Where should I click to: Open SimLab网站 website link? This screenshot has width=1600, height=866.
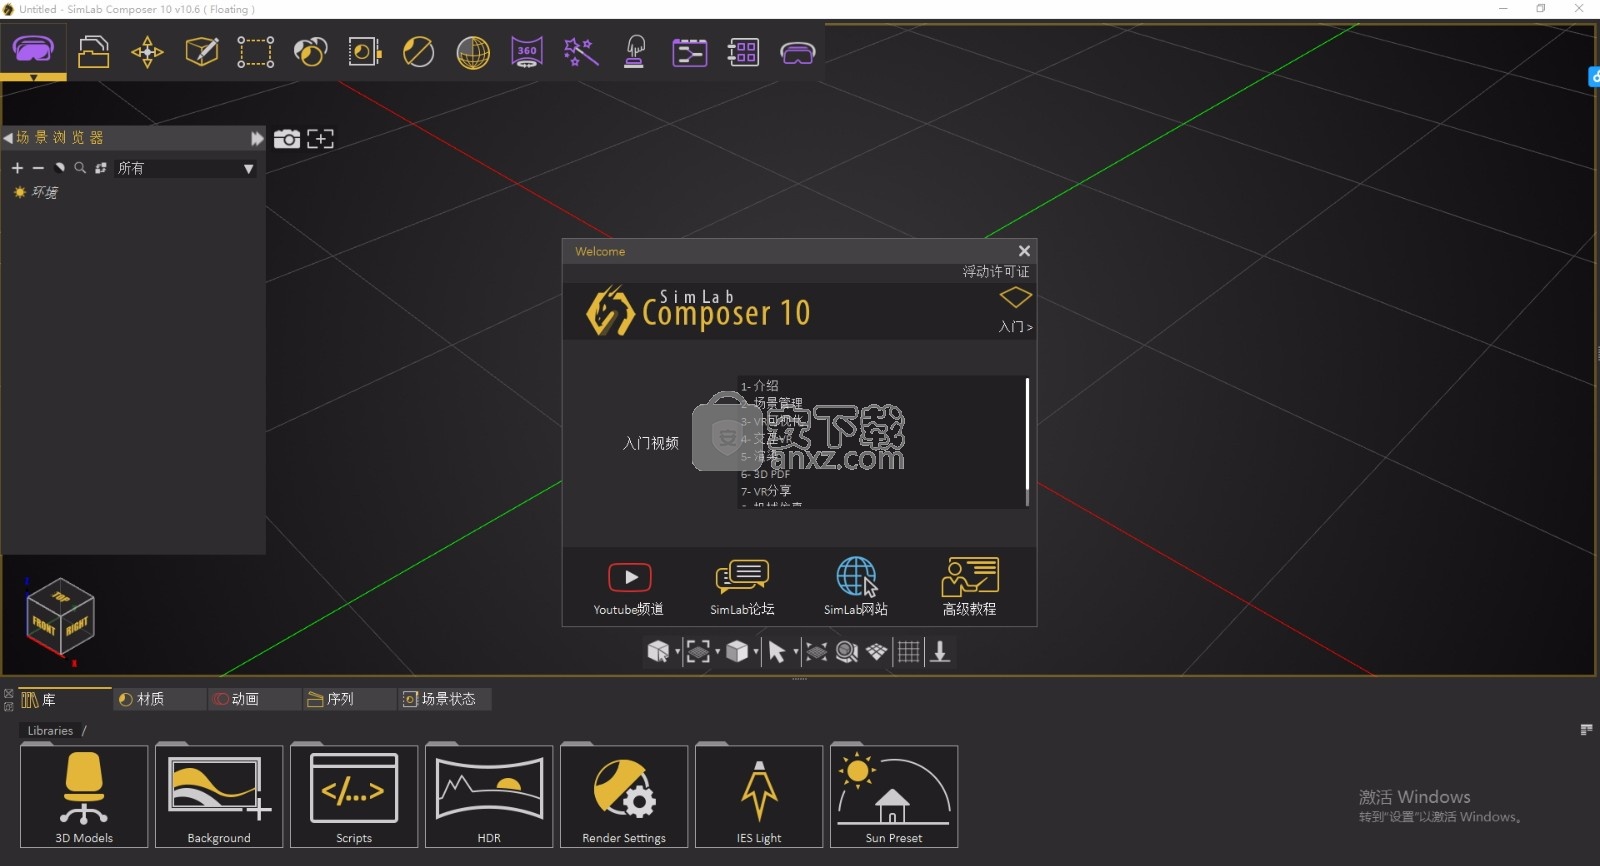[856, 587]
